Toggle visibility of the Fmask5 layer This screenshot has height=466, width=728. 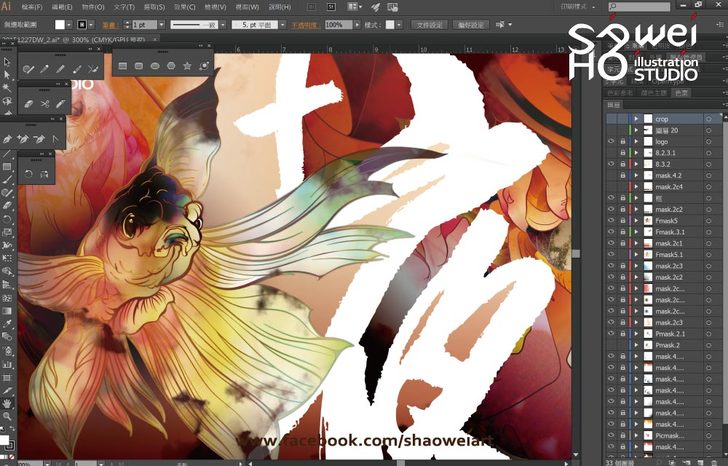click(611, 220)
